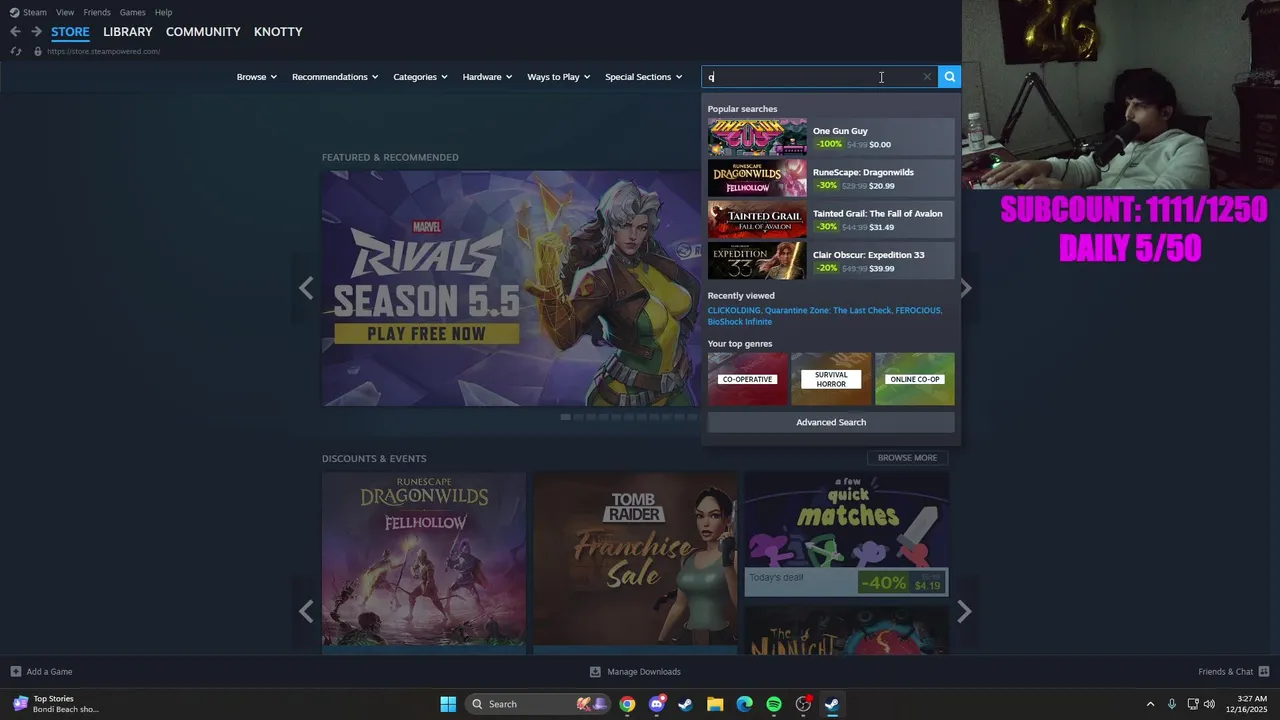1280x720 pixels.
Task: Open the Help menu
Action: pos(163,12)
